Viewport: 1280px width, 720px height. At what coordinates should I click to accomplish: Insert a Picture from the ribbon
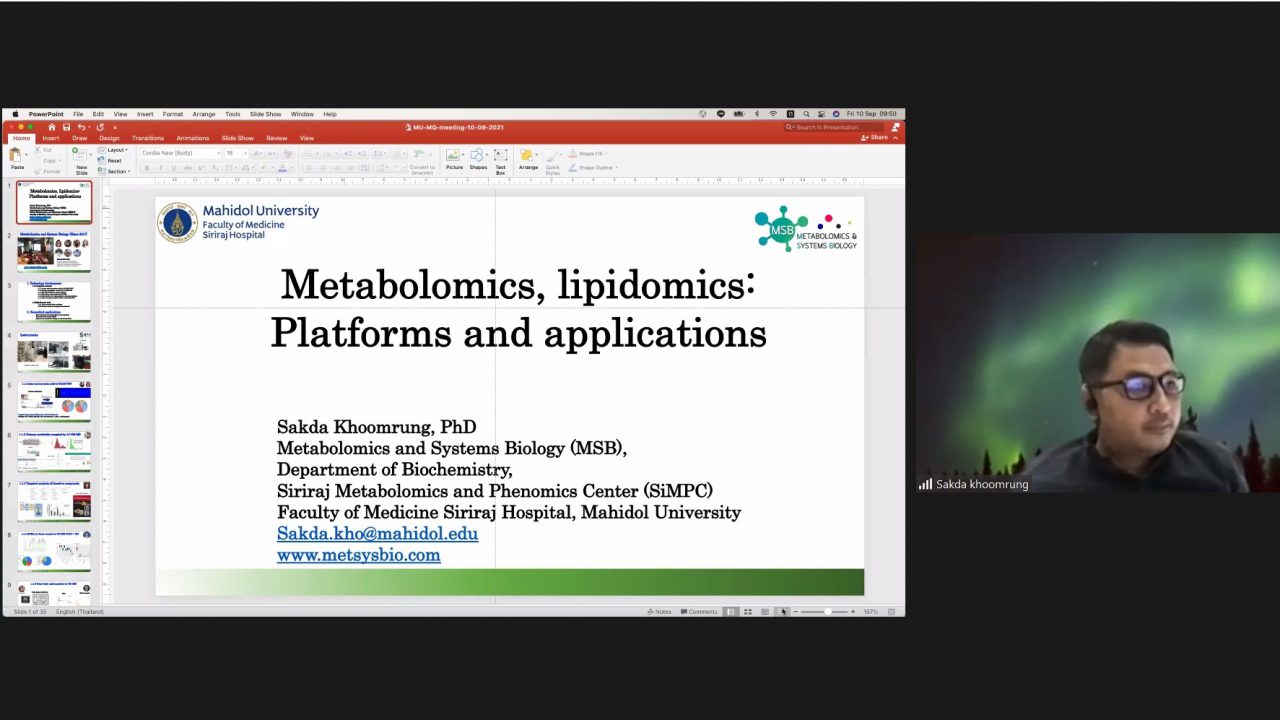[454, 157]
